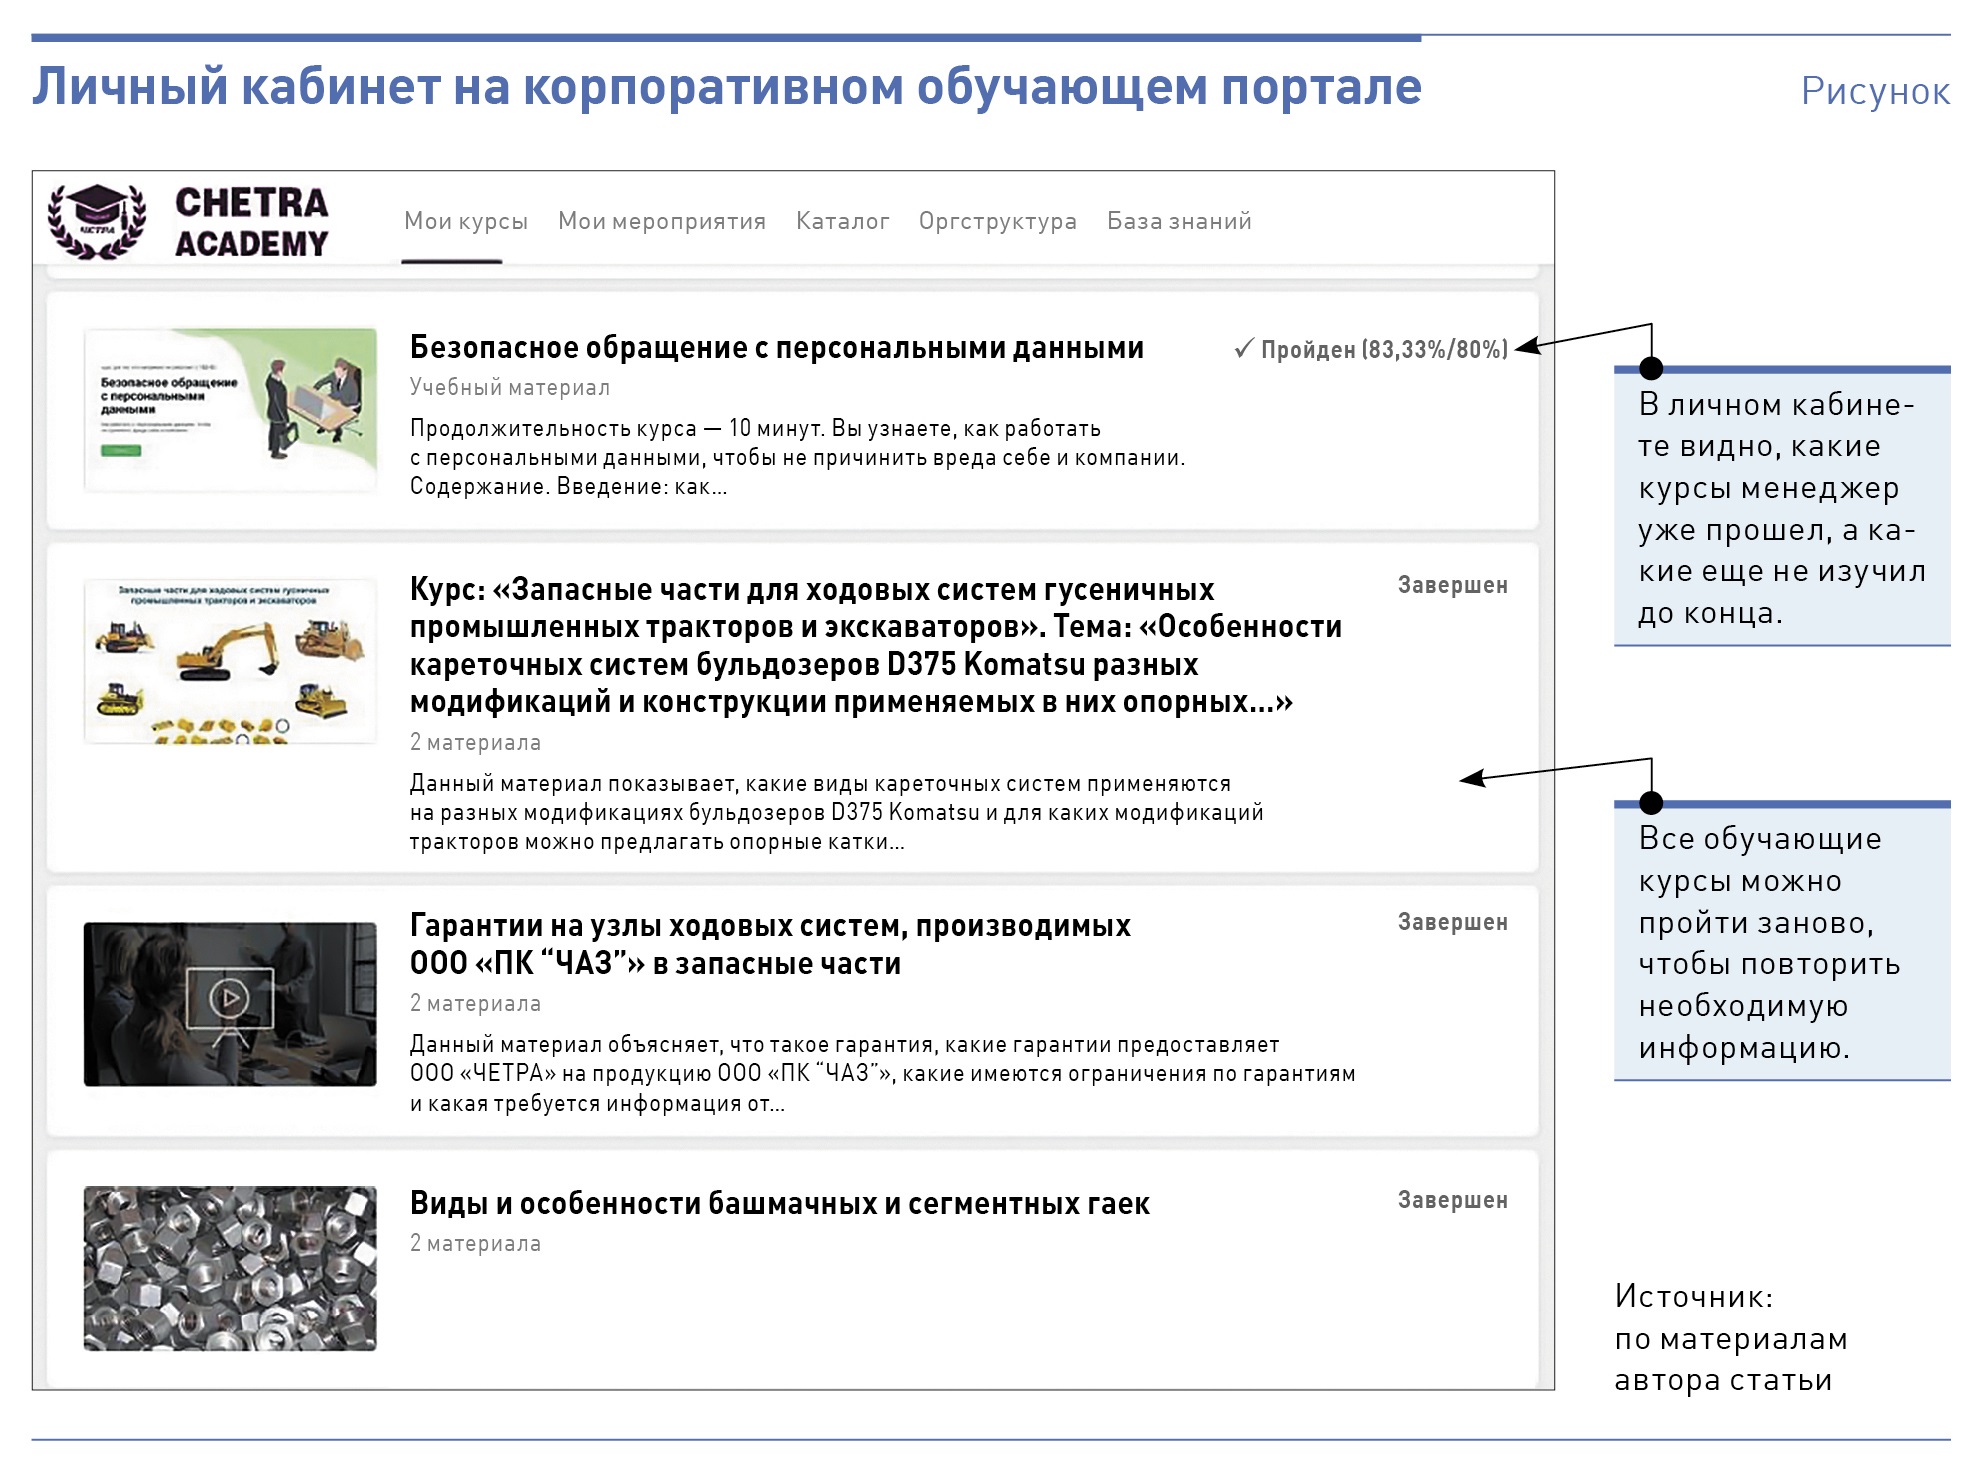This screenshot has width=1979, height=1471.
Task: Click the checkmark beside Пройден status
Action: point(1243,348)
